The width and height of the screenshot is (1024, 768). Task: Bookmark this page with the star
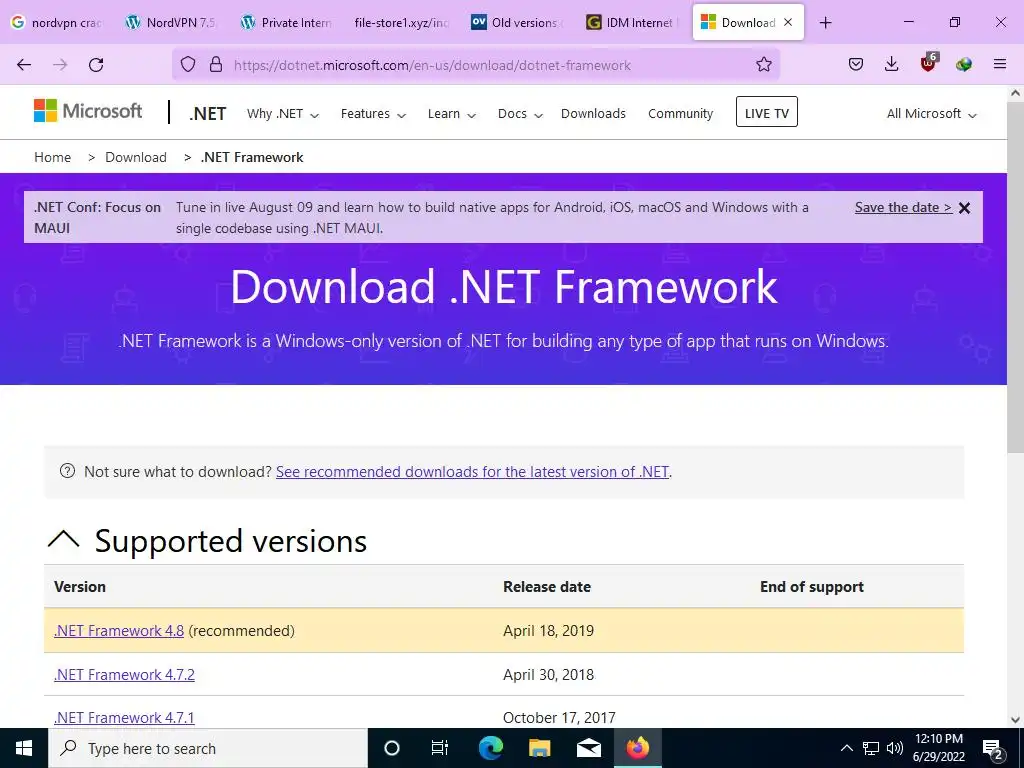coord(763,65)
